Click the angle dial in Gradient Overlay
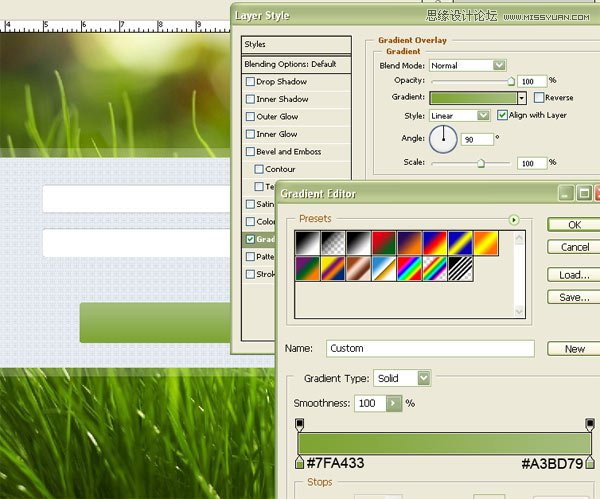The height and width of the screenshot is (499, 600). pyautogui.click(x=443, y=139)
